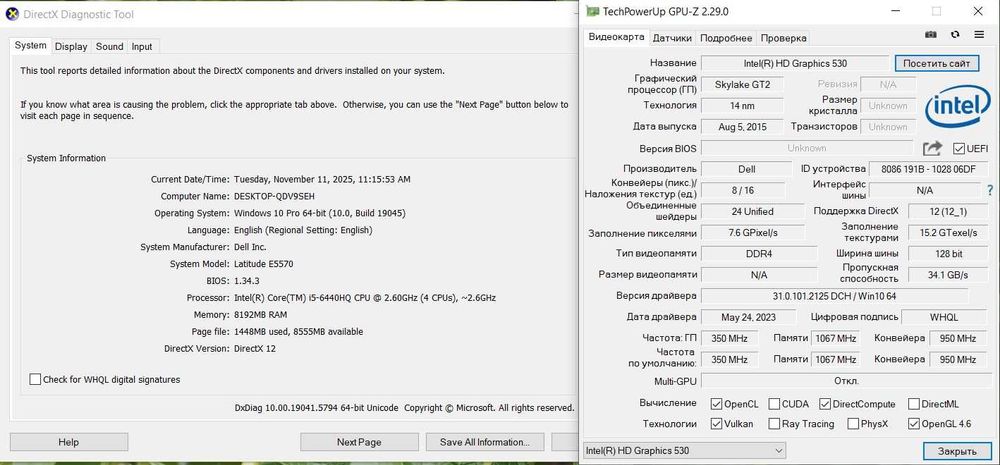Image resolution: width=1000 pixels, height=465 pixels.
Task: Click processor i5-6440HQ text
Action: pyautogui.click(x=365, y=297)
